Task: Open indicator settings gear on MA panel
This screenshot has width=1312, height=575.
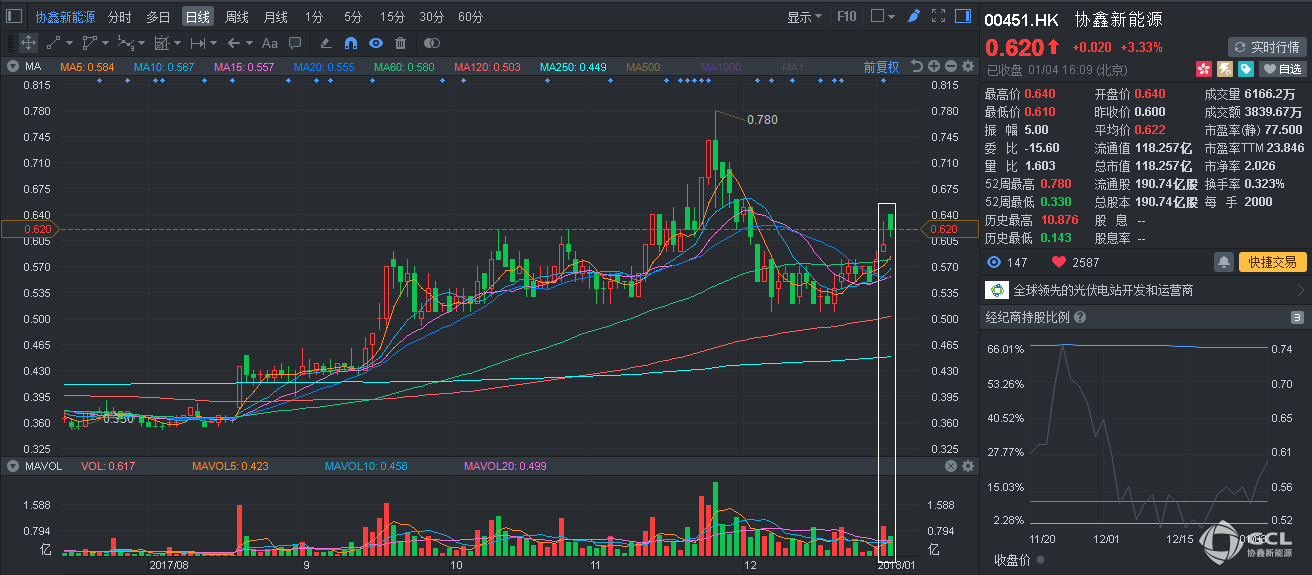Action: tap(967, 67)
